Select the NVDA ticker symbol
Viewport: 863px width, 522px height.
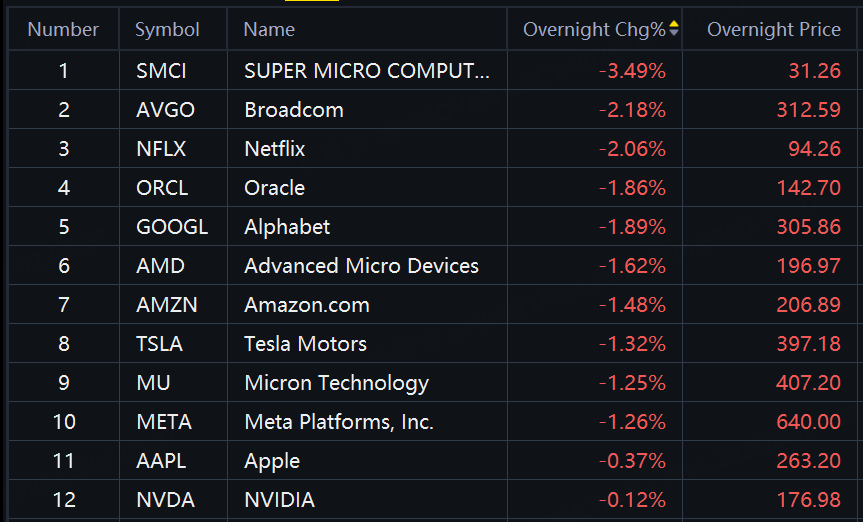pos(165,500)
